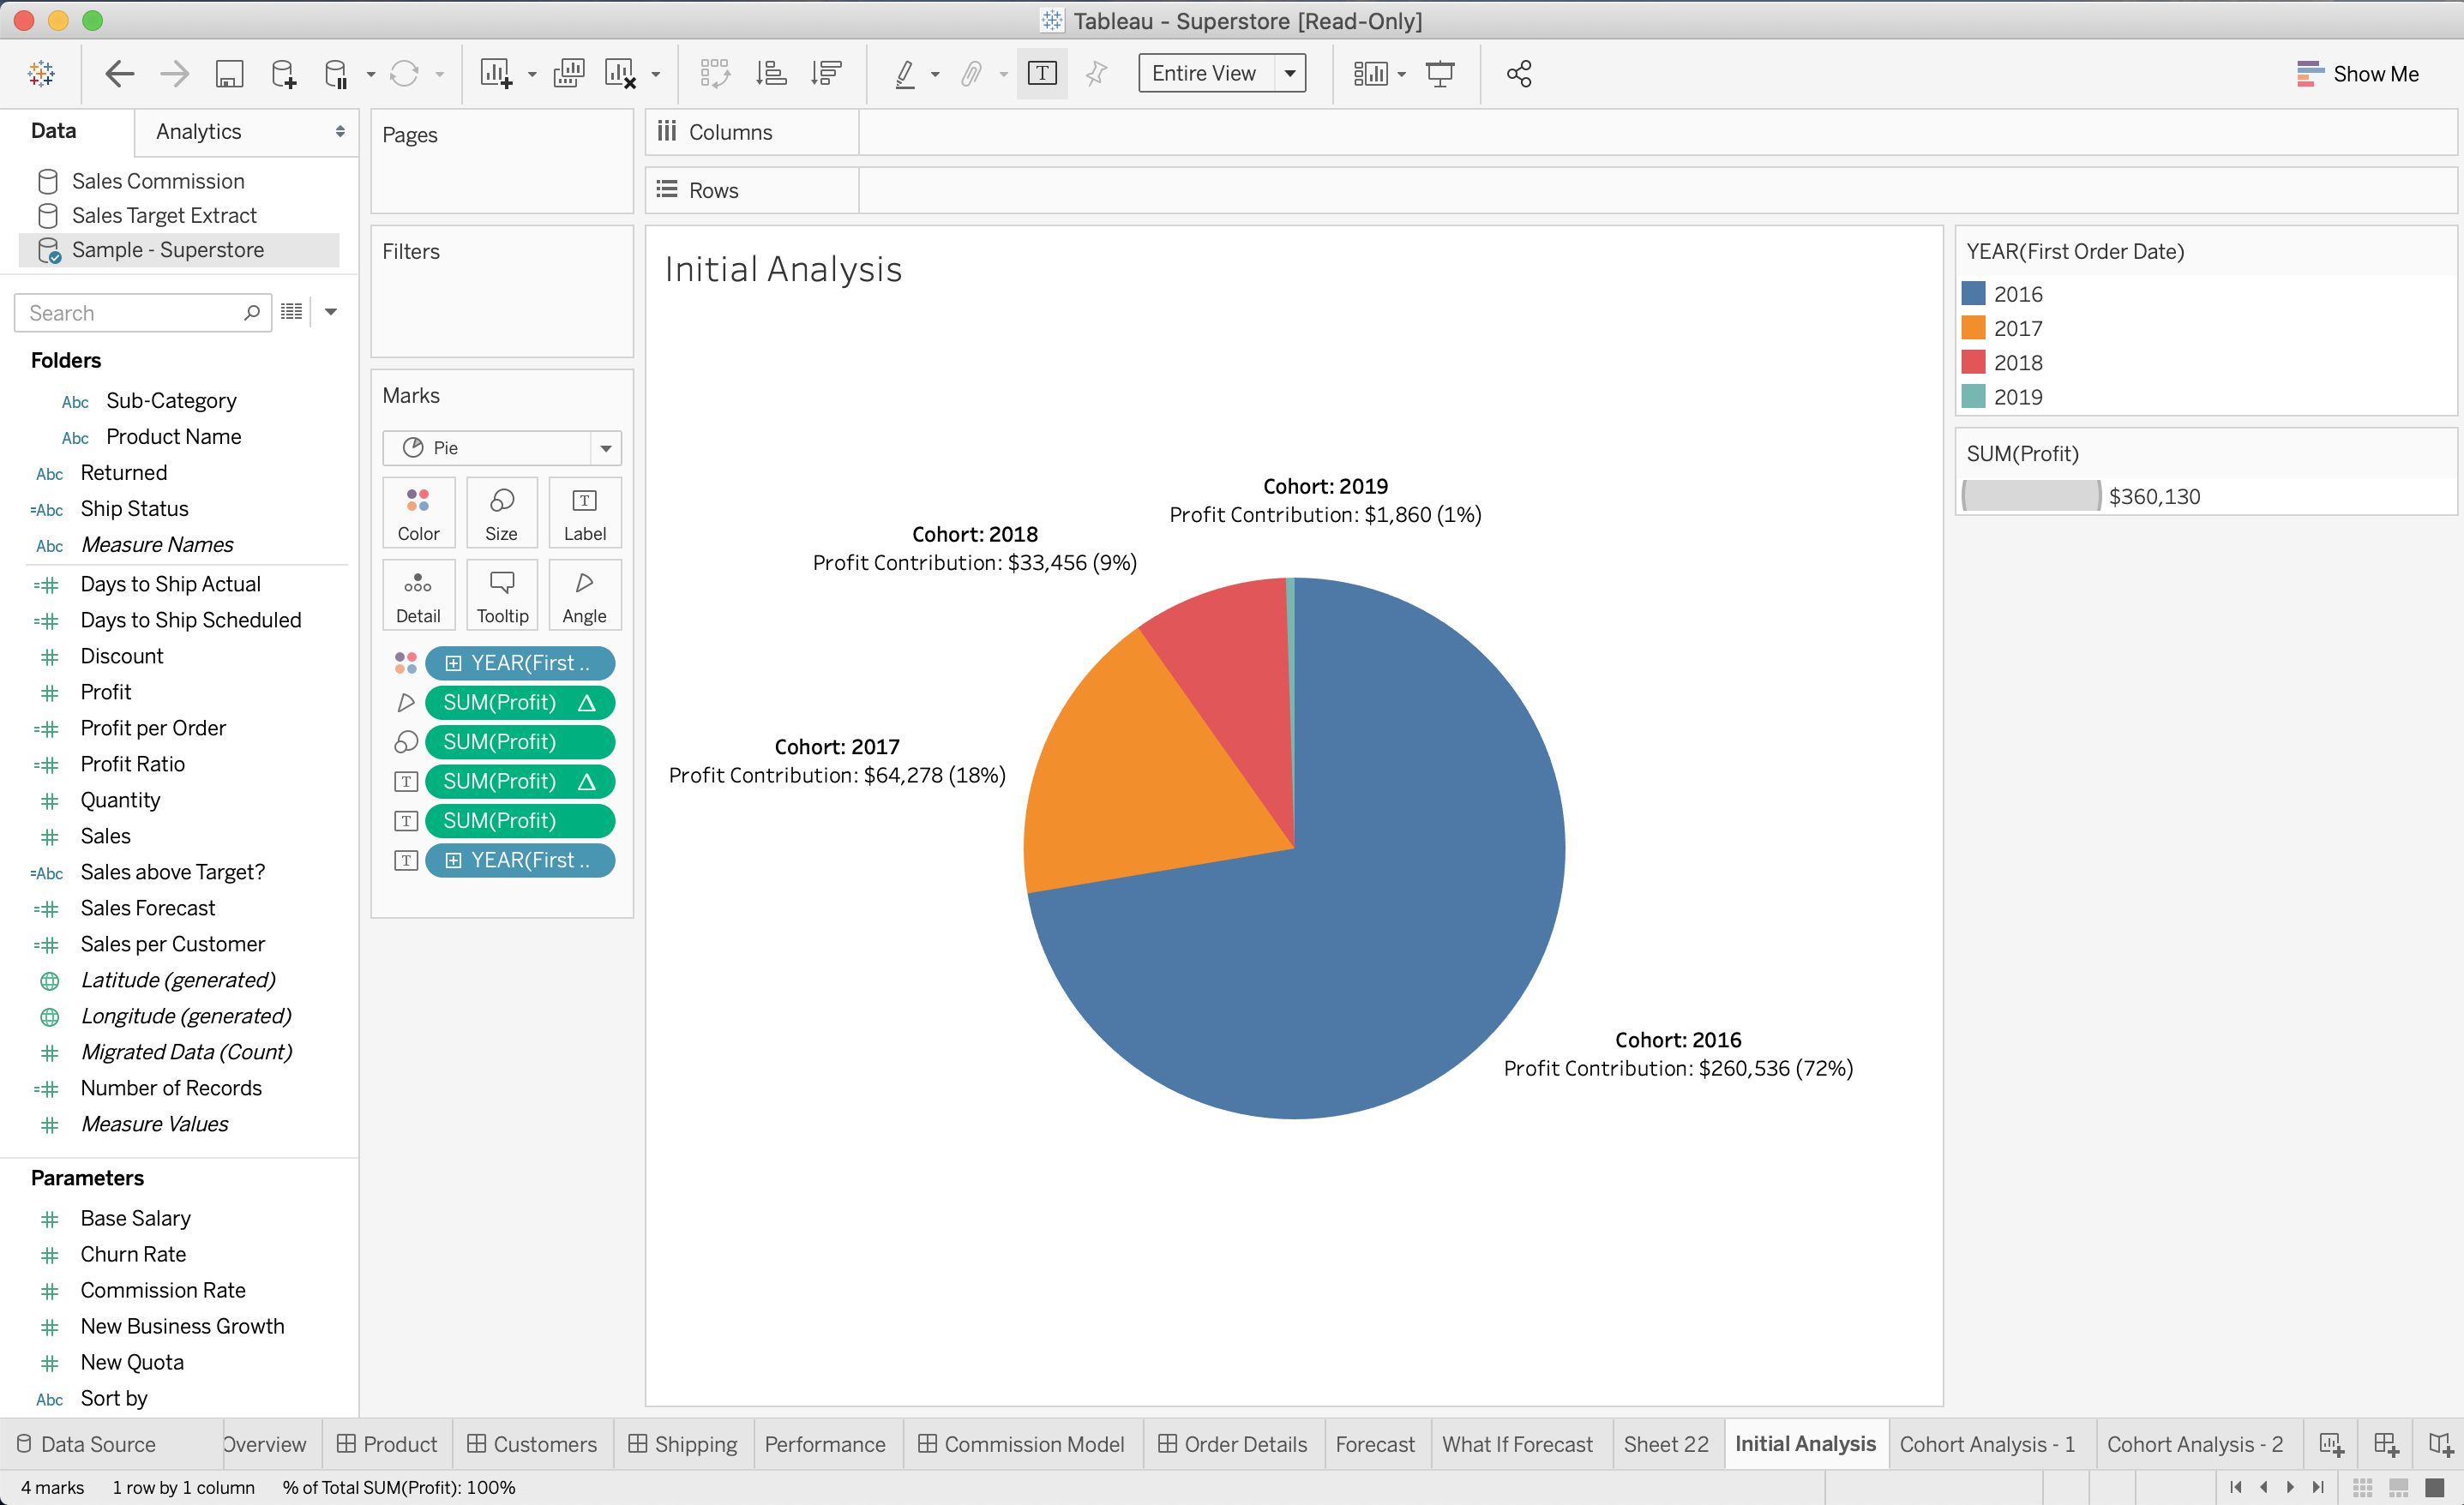Click the data pane Search field
2464x1505 pixels.
click(x=130, y=313)
